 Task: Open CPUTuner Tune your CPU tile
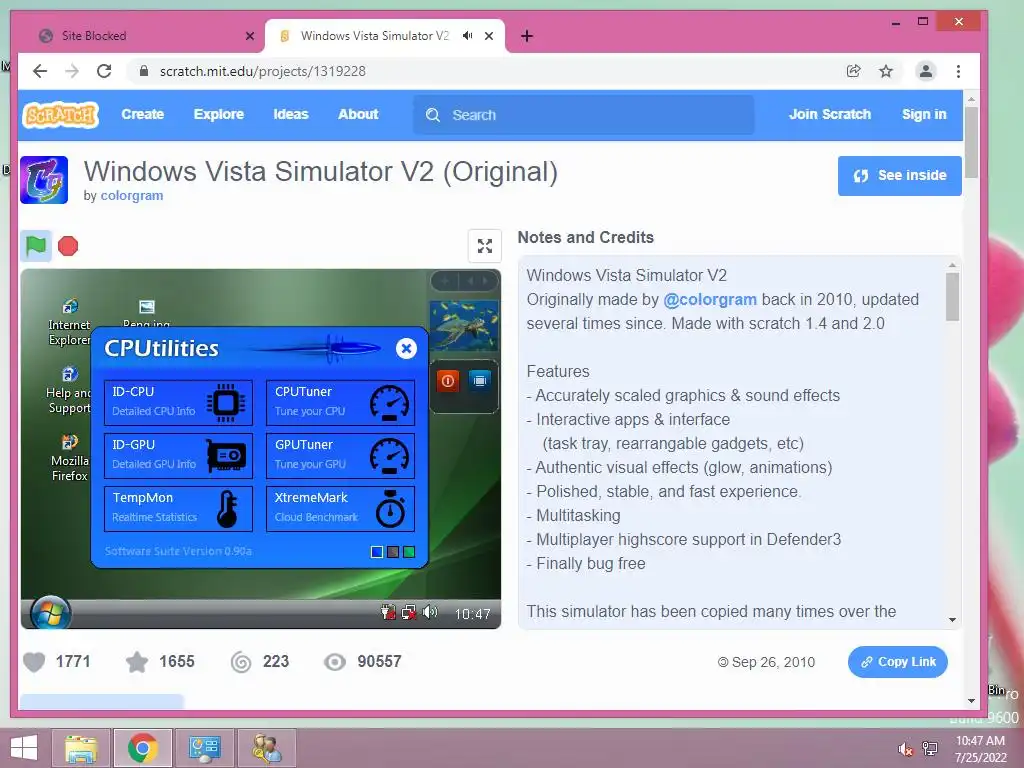(340, 402)
